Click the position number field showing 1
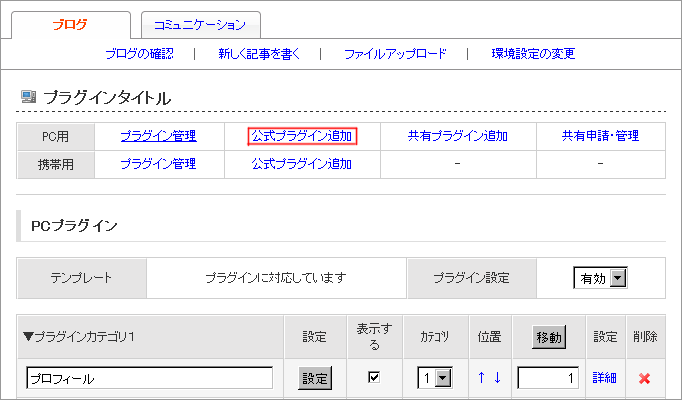Image resolution: width=682 pixels, height=400 pixels. [x=548, y=378]
